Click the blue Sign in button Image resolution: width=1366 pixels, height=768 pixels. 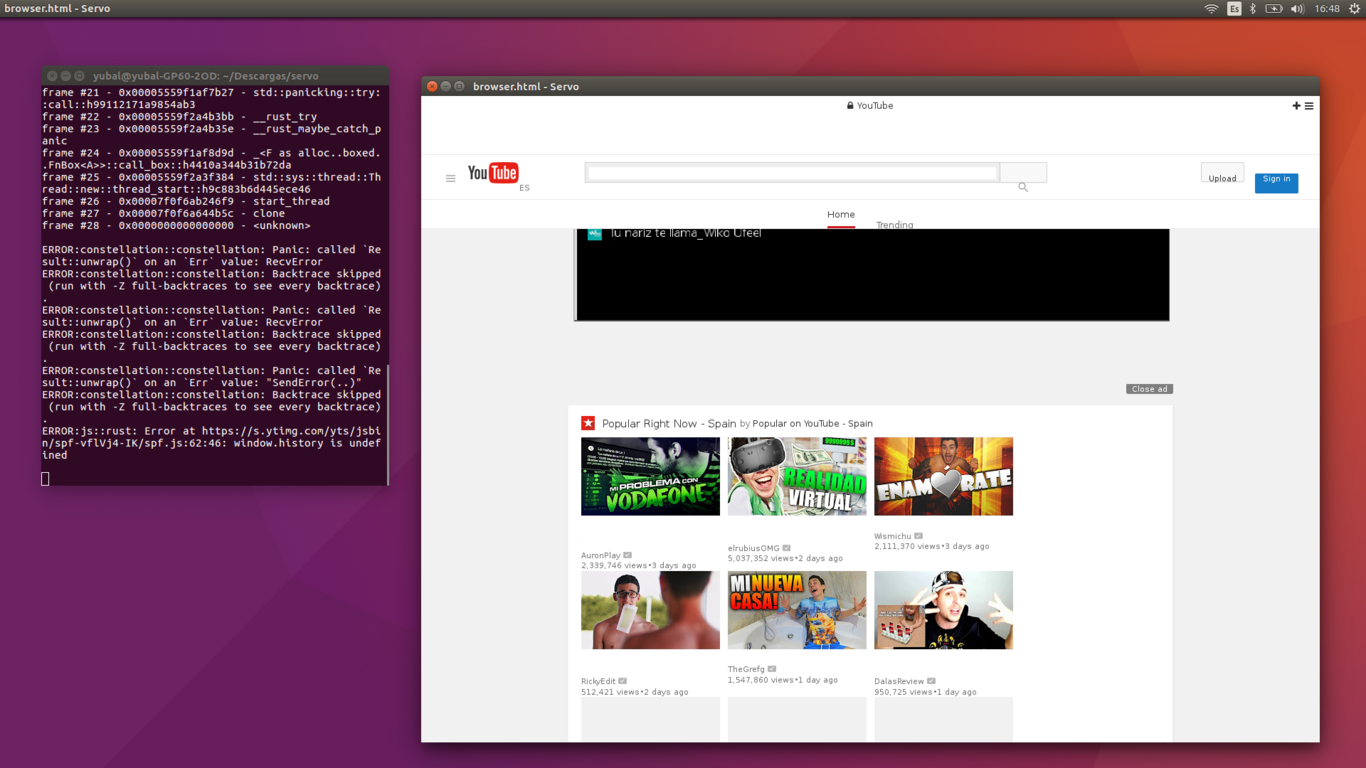[x=1276, y=182]
